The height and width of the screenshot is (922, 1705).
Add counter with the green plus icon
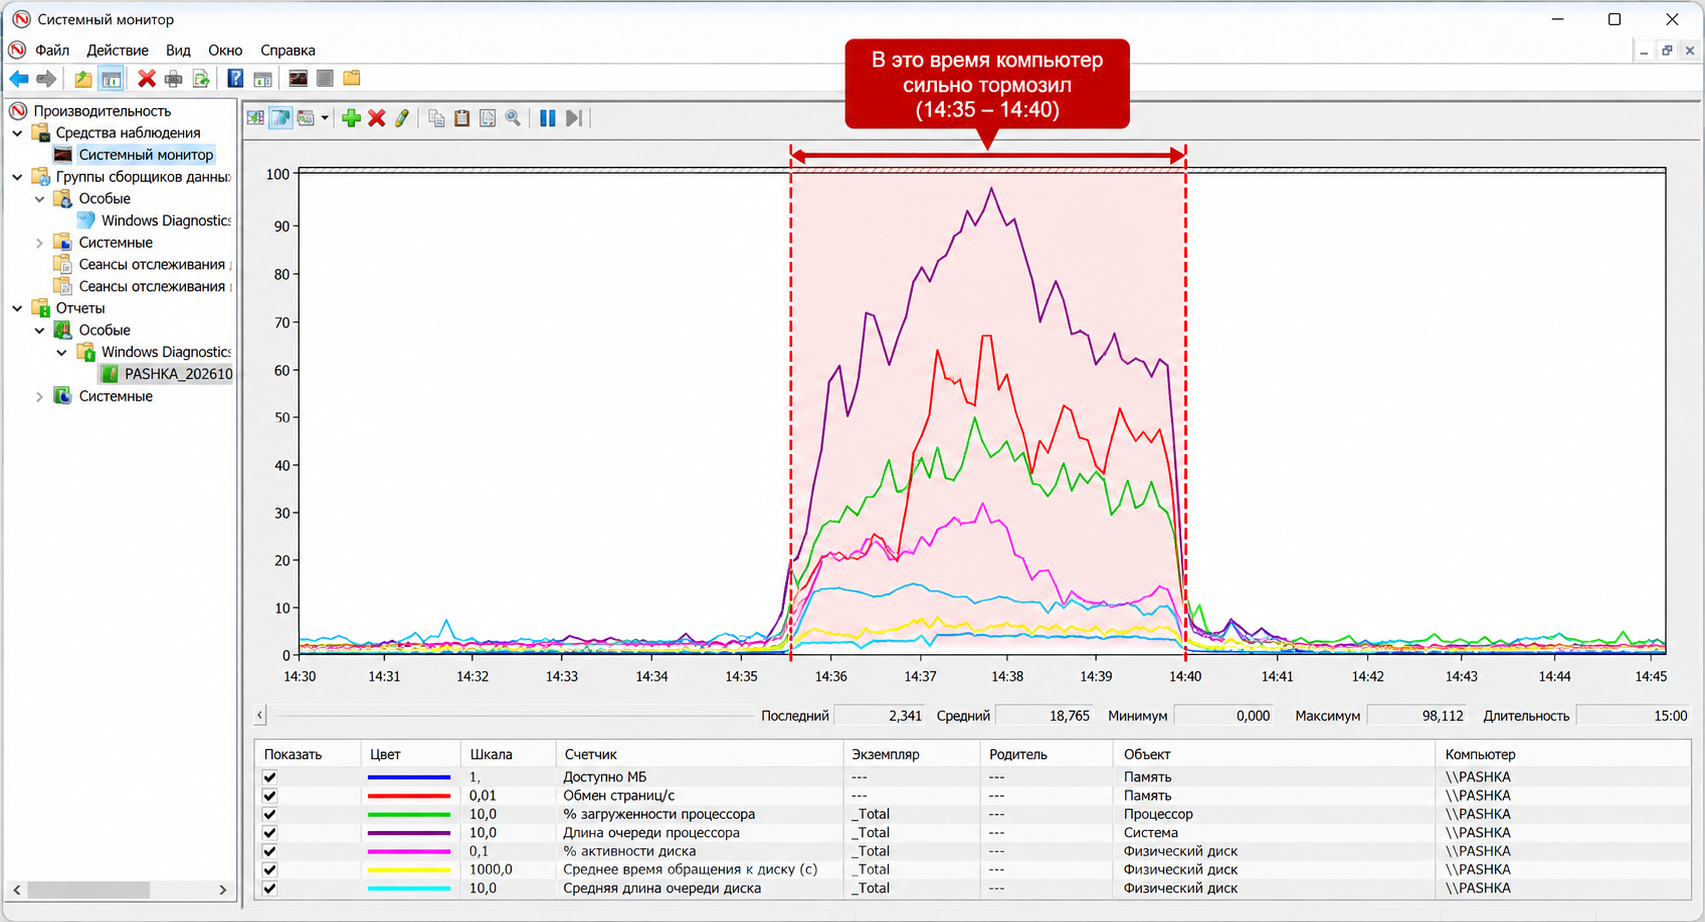(351, 118)
